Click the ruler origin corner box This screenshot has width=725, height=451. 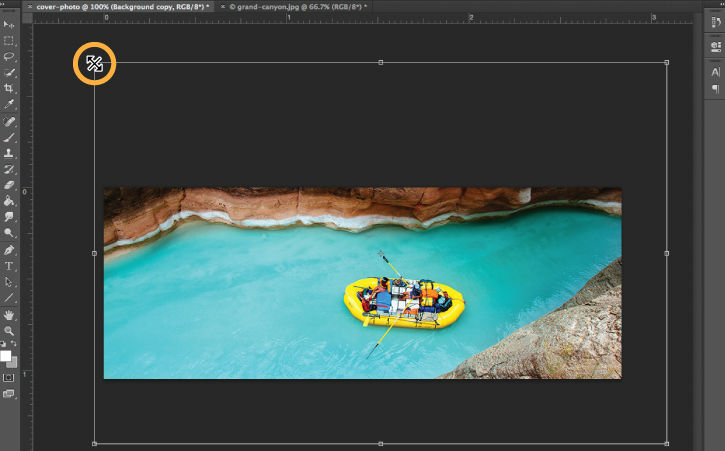27,18
